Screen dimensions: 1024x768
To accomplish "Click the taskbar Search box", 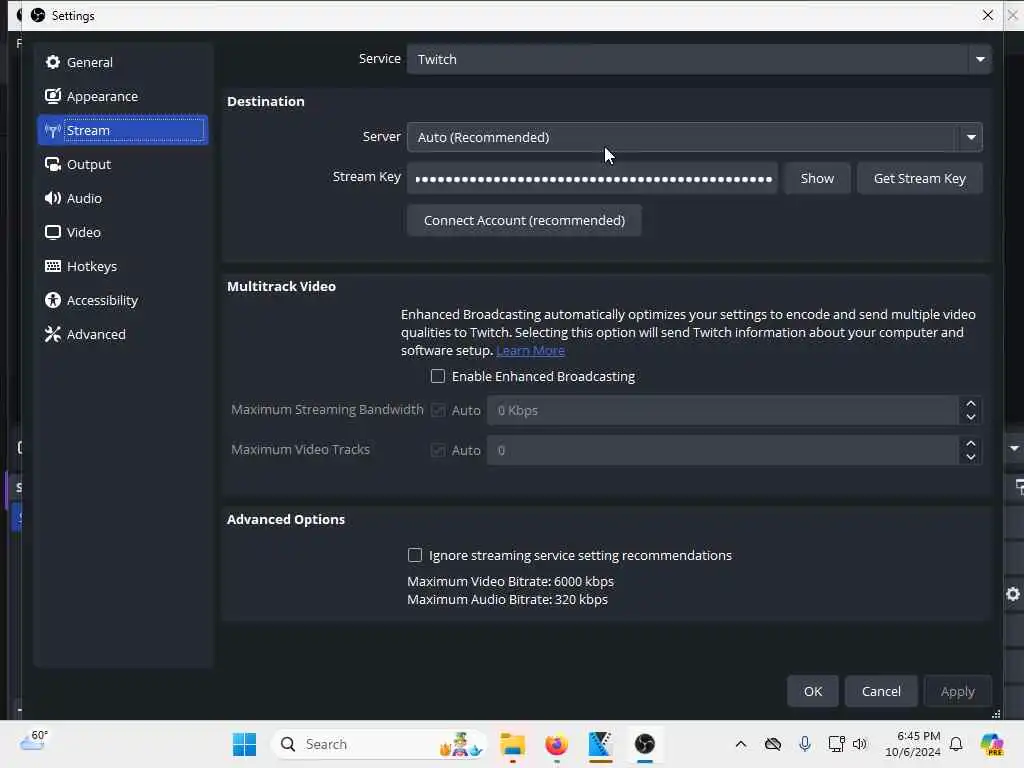I will coord(379,744).
